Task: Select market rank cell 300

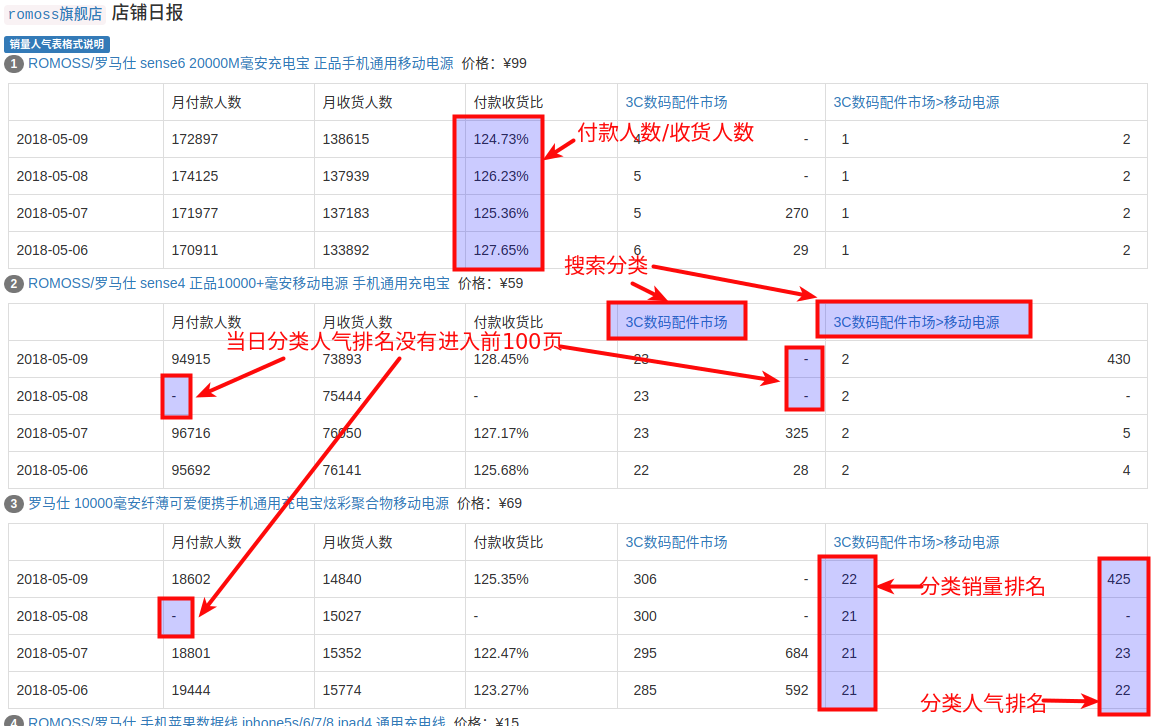Action: 645,616
